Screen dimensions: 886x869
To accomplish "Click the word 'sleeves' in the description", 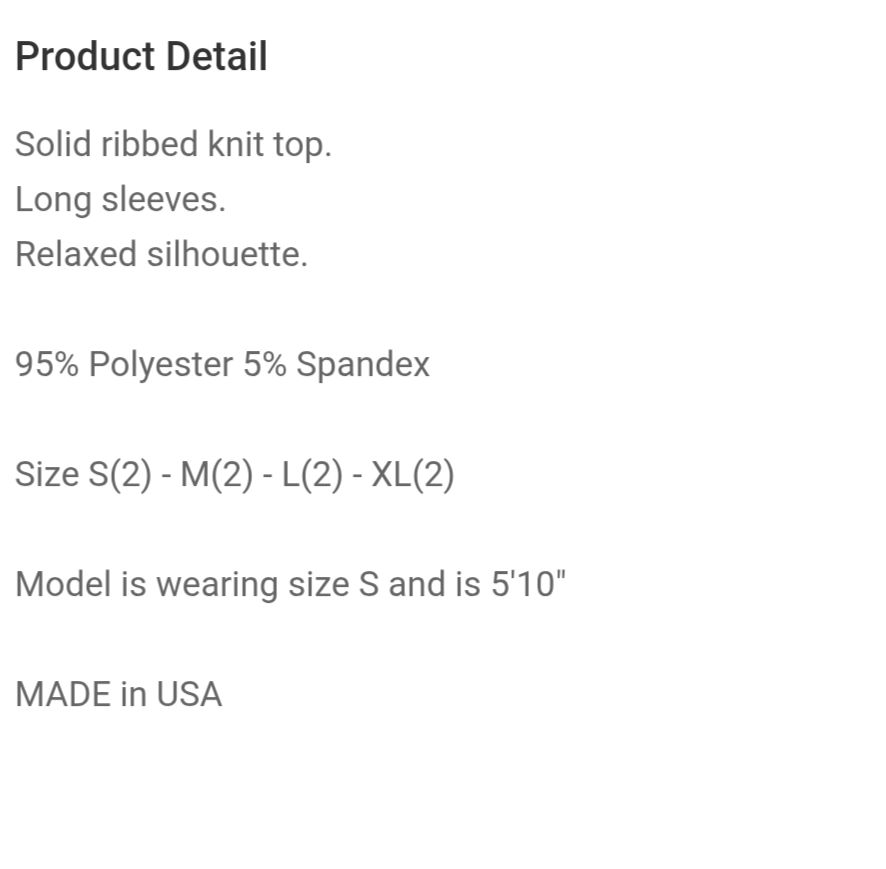I will (x=160, y=200).
